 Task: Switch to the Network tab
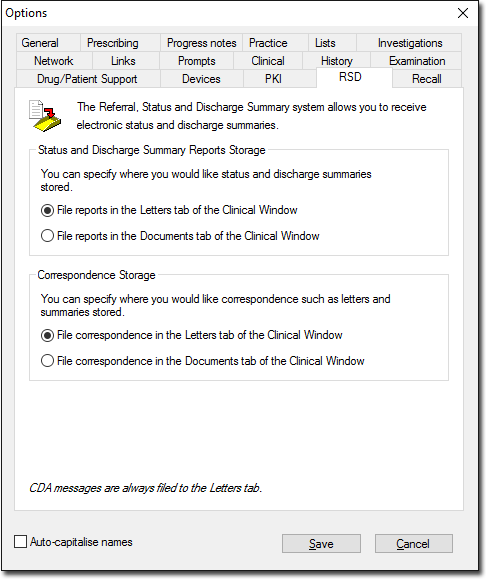[x=54, y=61]
